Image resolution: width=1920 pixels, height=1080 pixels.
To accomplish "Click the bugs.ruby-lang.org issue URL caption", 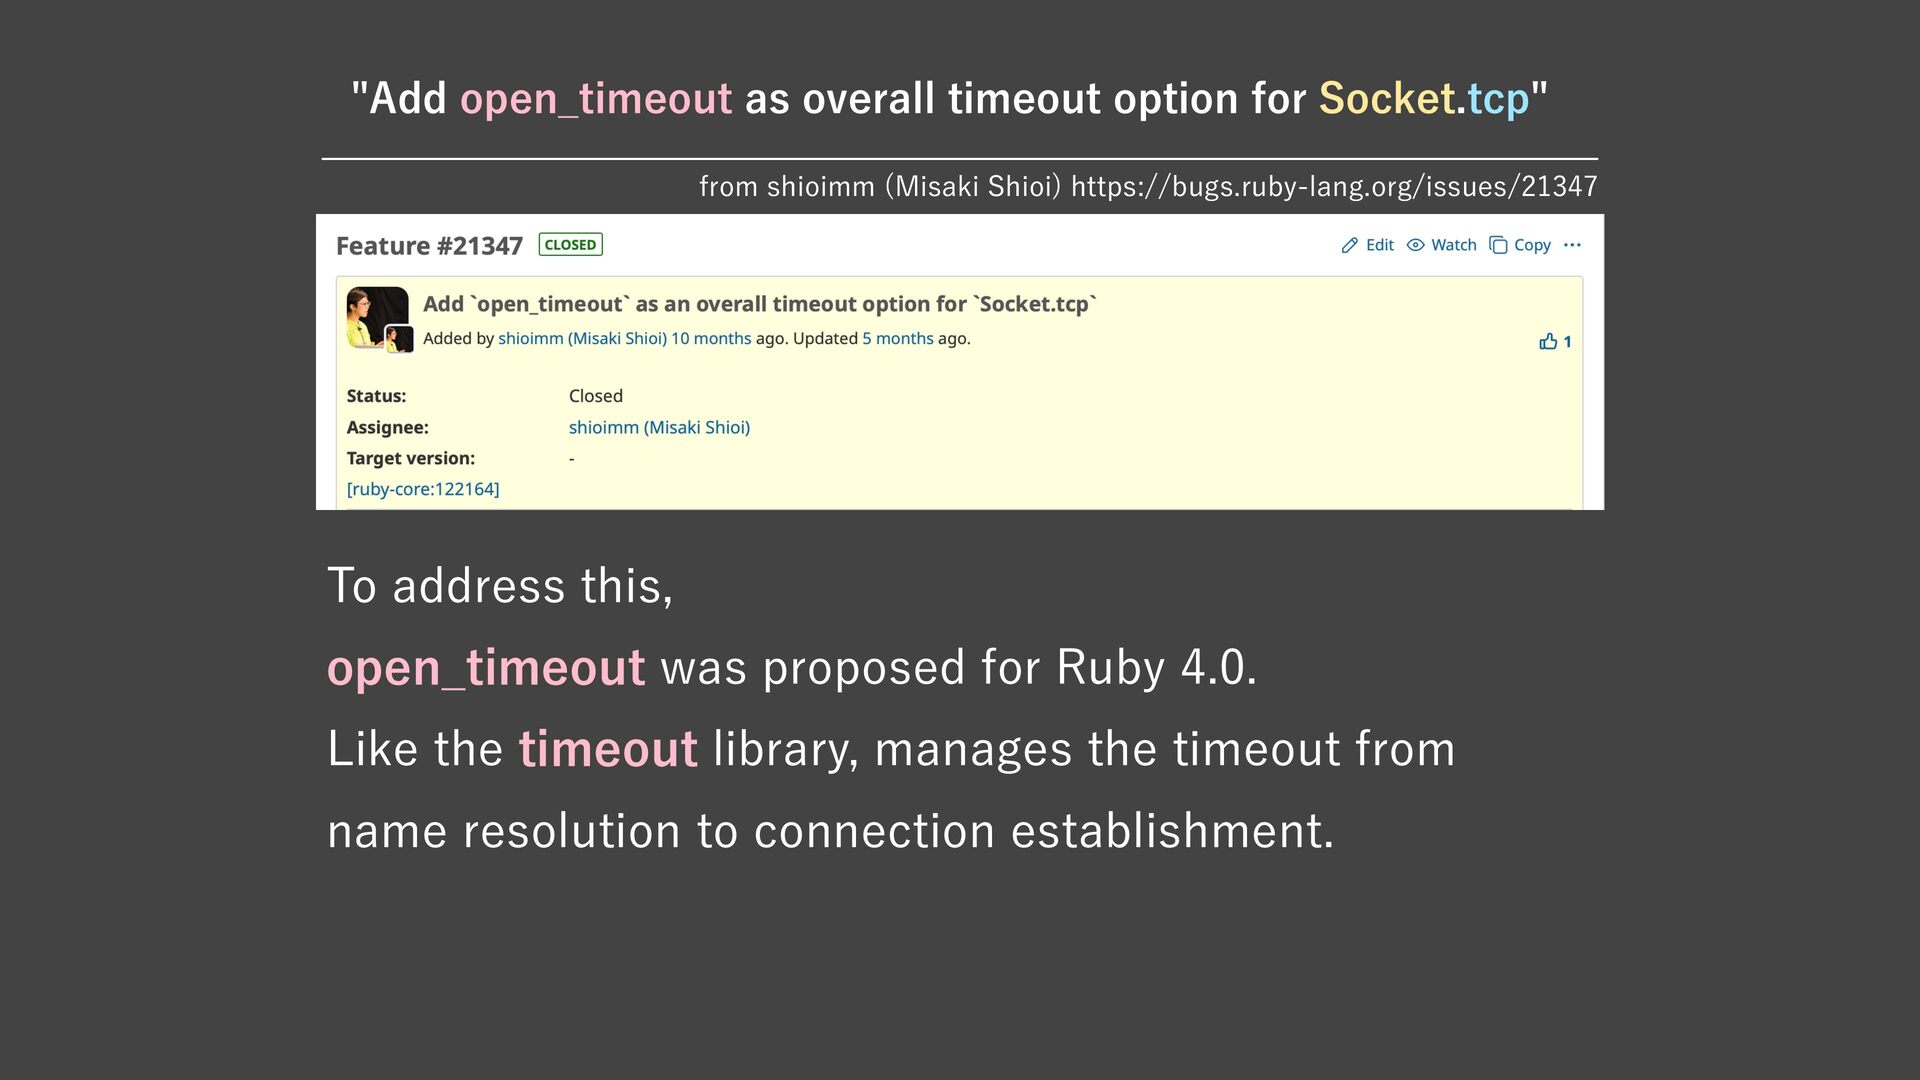I will [x=1333, y=187].
